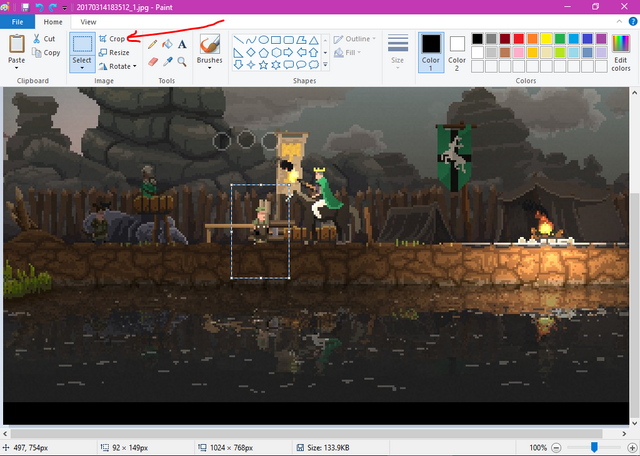Select the Rectangle shape
The width and height of the screenshot is (640, 456).
coord(276,40)
